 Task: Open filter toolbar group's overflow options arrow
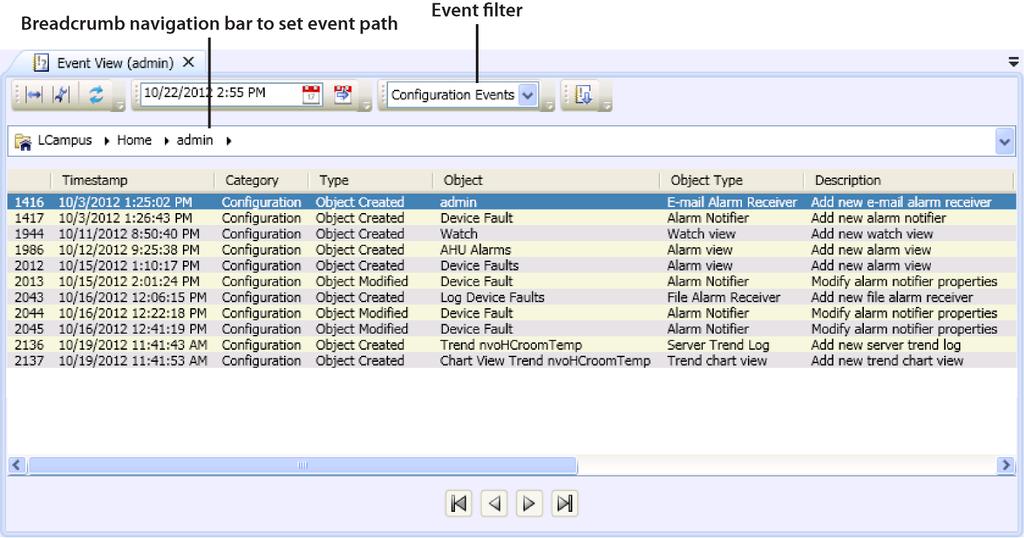coord(549,104)
